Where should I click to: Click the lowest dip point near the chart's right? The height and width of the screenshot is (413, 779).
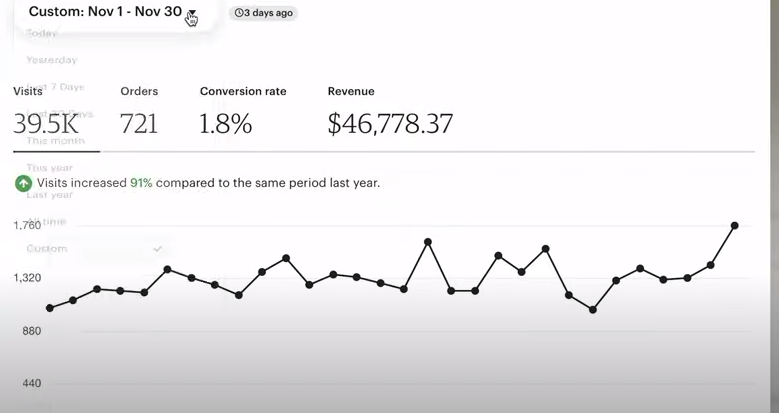tap(593, 310)
